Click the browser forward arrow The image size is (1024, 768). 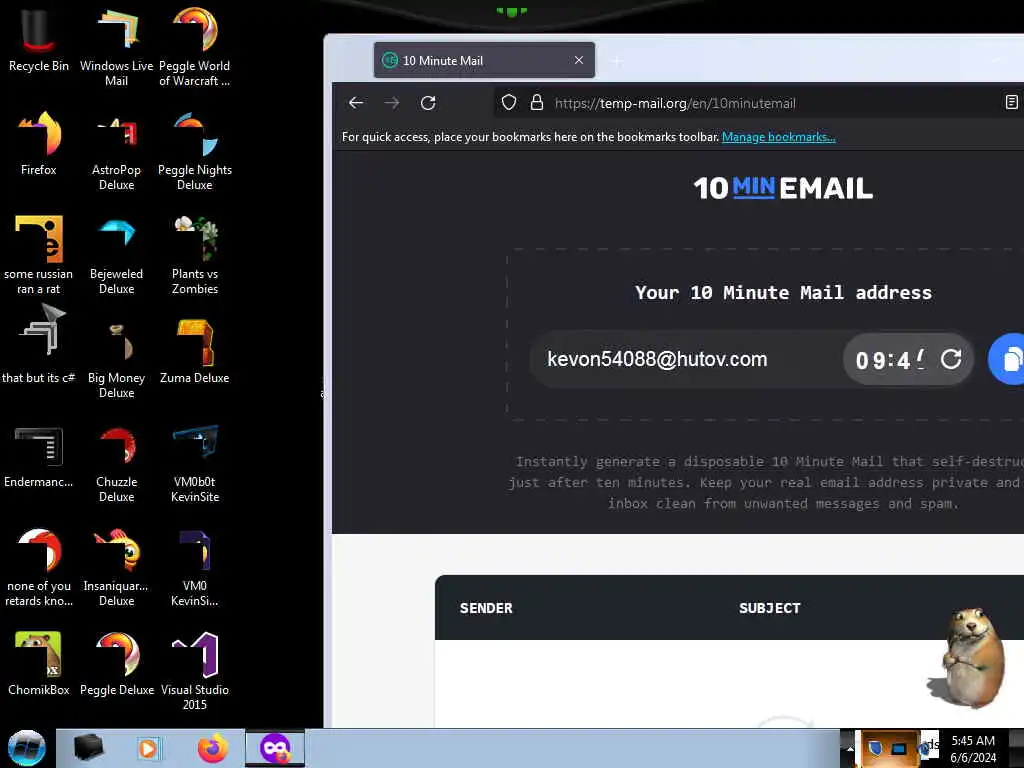pos(392,103)
